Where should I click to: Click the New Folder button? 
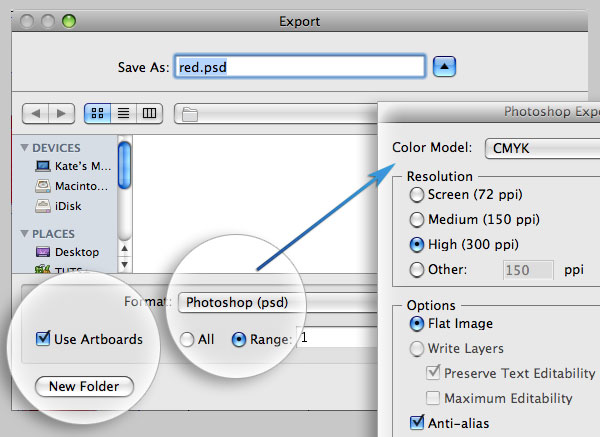(84, 386)
